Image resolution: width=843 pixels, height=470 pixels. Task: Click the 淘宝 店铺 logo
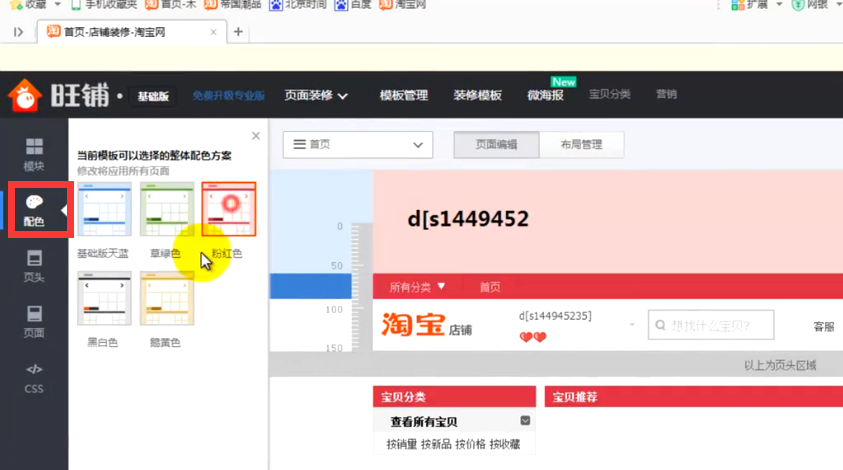[x=427, y=325]
